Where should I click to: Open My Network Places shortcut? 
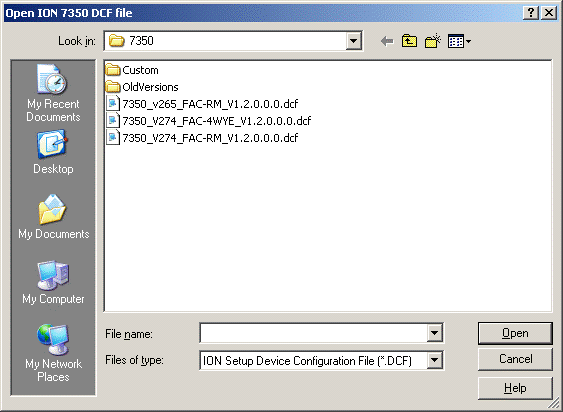pyautogui.click(x=53, y=353)
